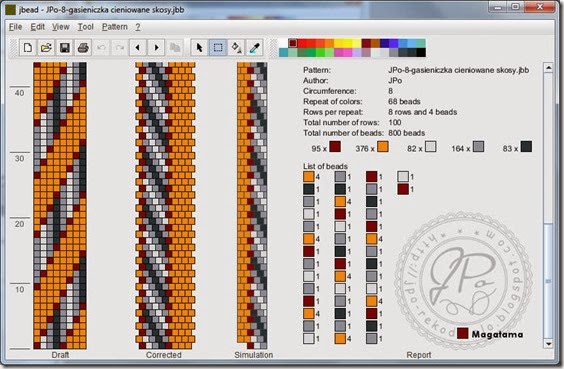The height and width of the screenshot is (369, 564).
Task: Open the File menu
Action: point(15,27)
